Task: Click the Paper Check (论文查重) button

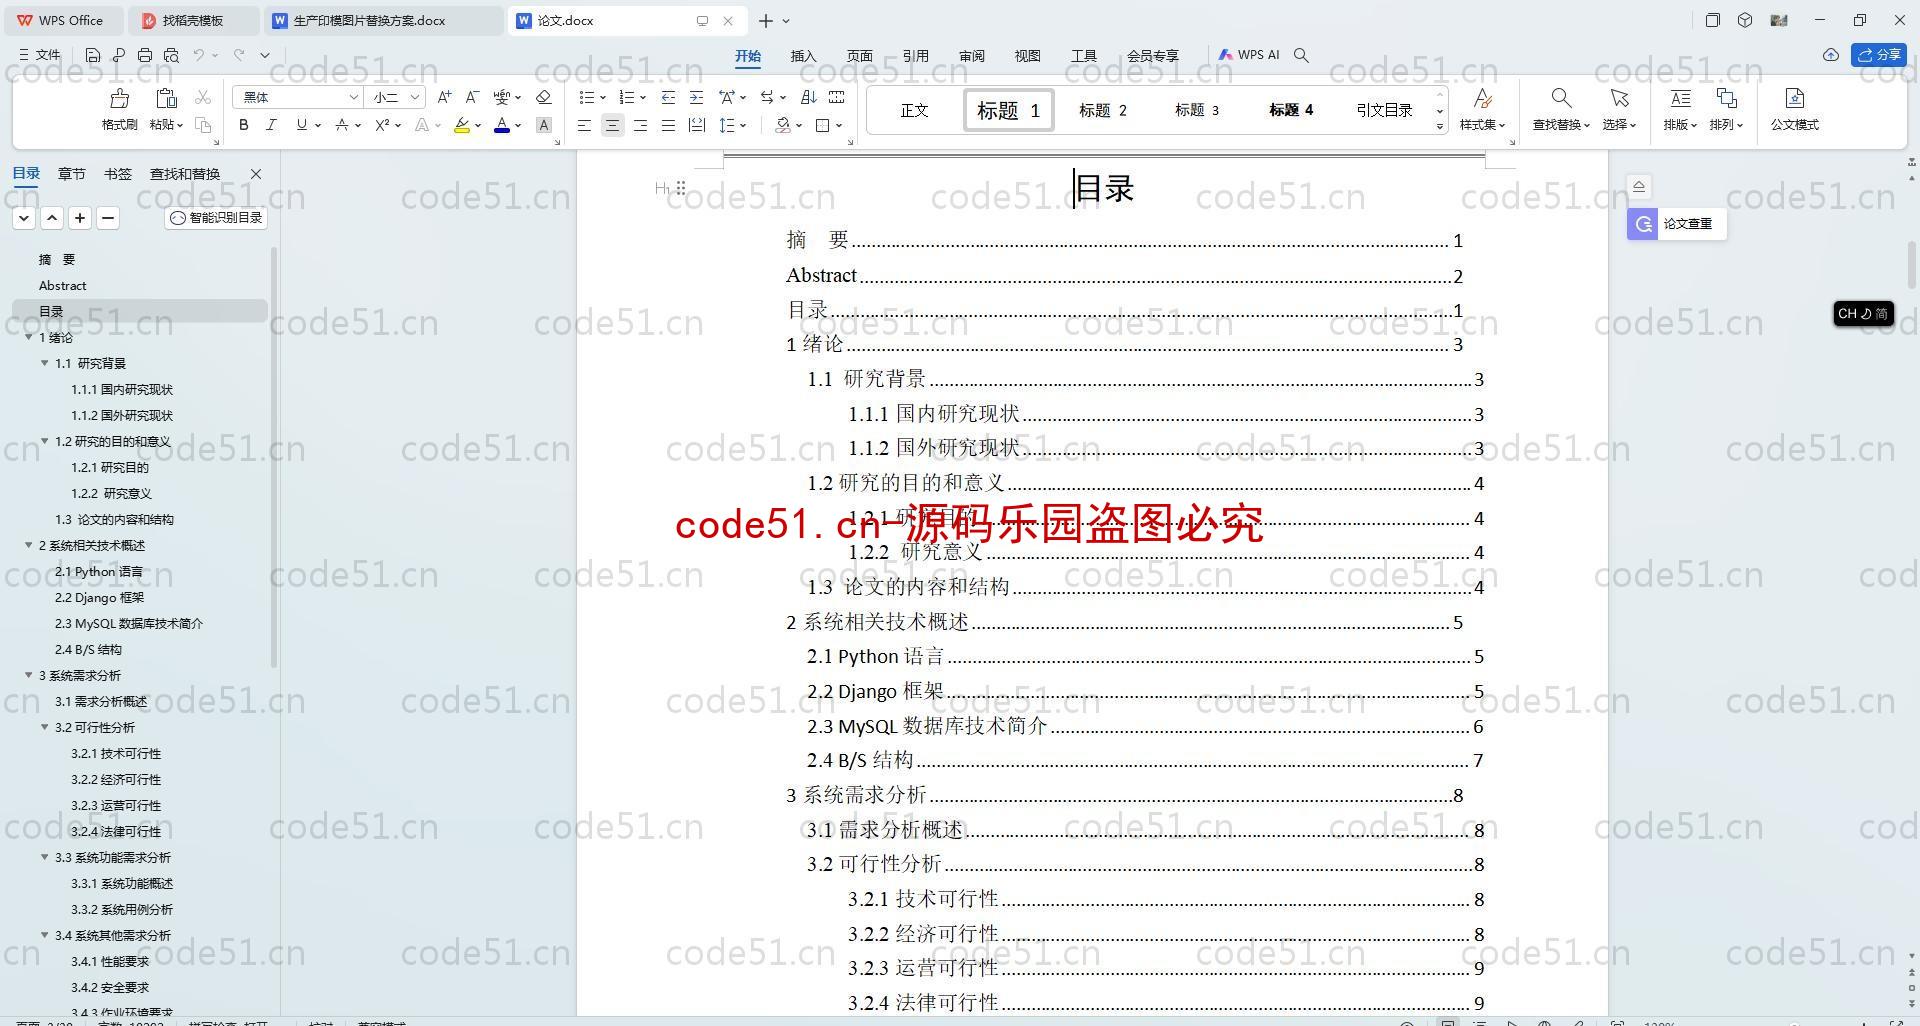Action: coord(1676,224)
